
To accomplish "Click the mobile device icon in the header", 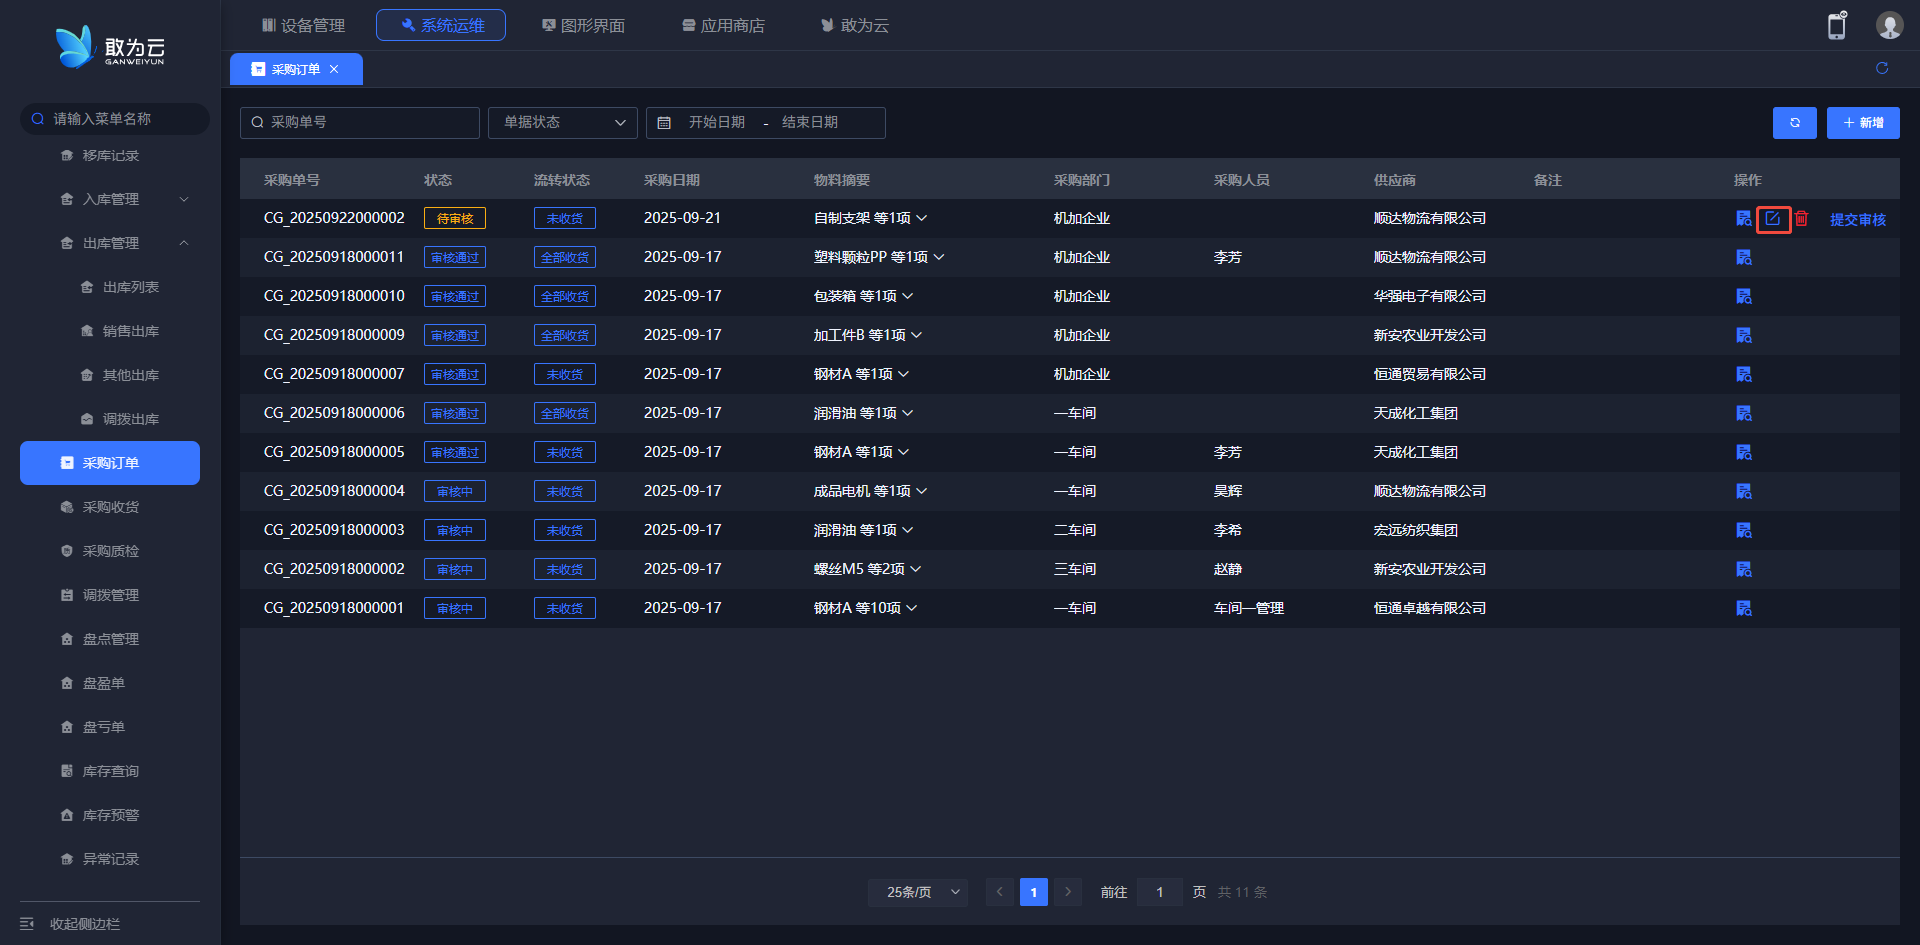I will (1836, 26).
